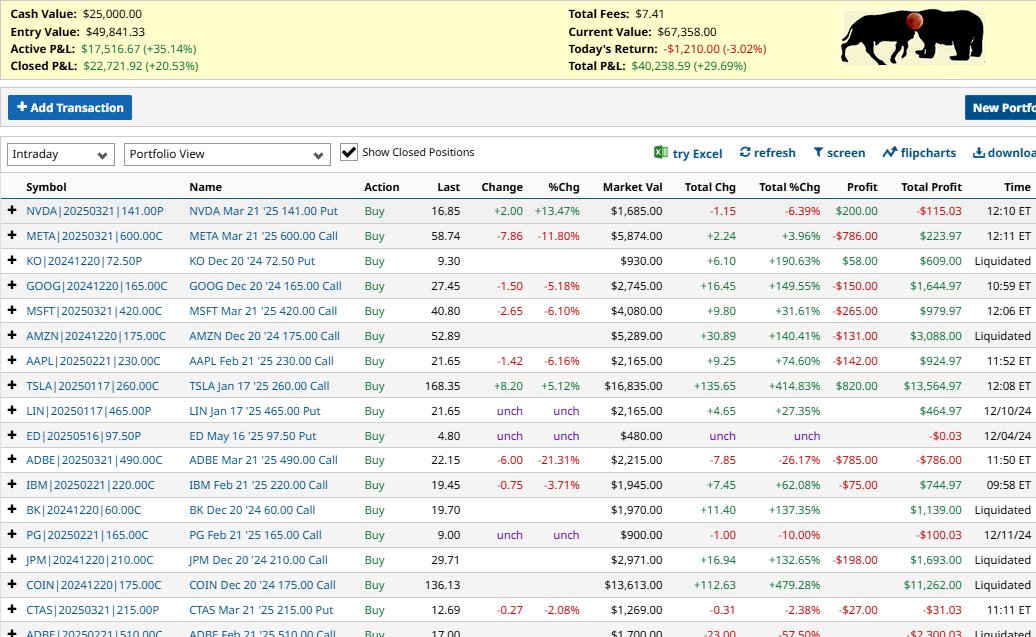Viewport: 1036px width, 637px height.
Task: Open the COIN|20241220|175.00C symbol link
Action: click(x=94, y=585)
